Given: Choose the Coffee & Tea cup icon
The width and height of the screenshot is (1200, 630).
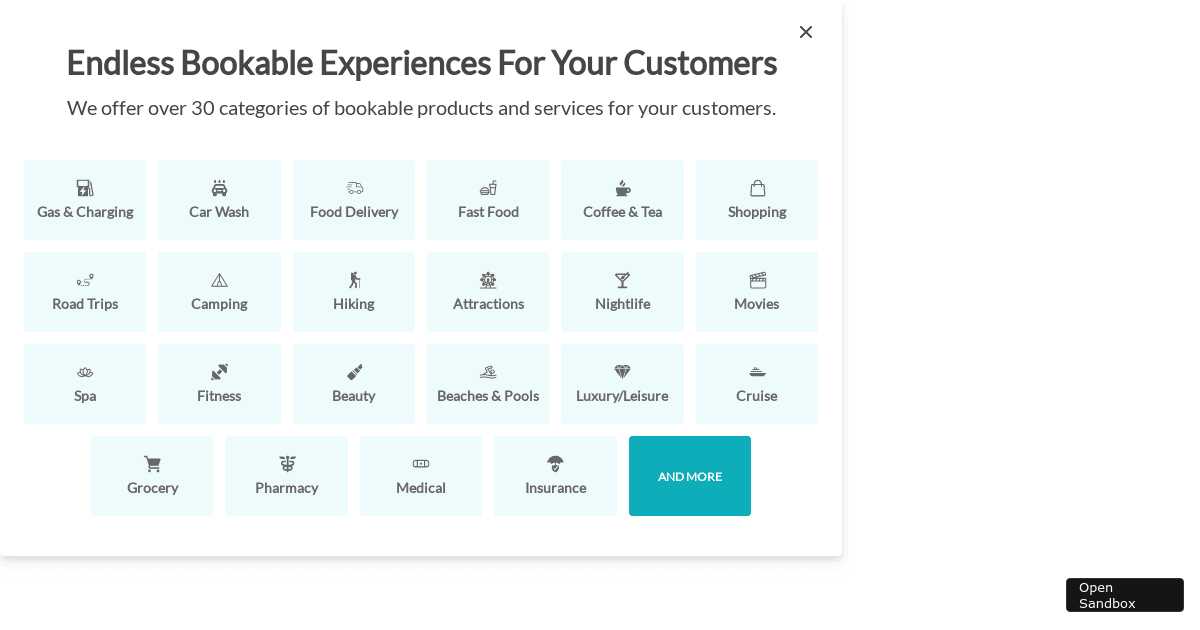Looking at the screenshot, I should [622, 188].
